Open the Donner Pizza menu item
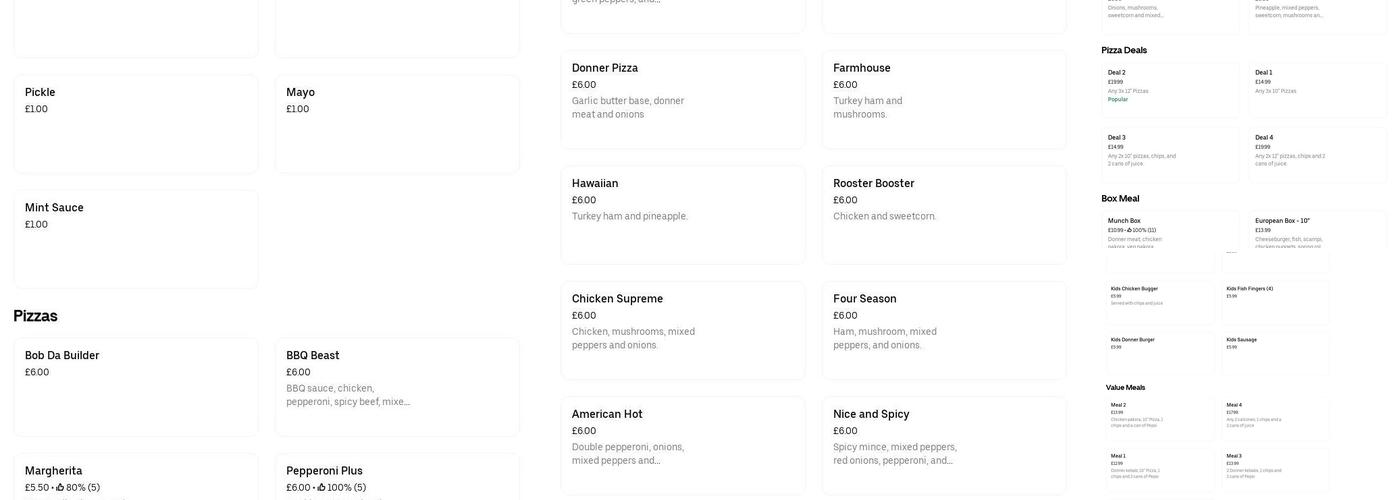Screen dimensions: 1400x500 point(682,99)
